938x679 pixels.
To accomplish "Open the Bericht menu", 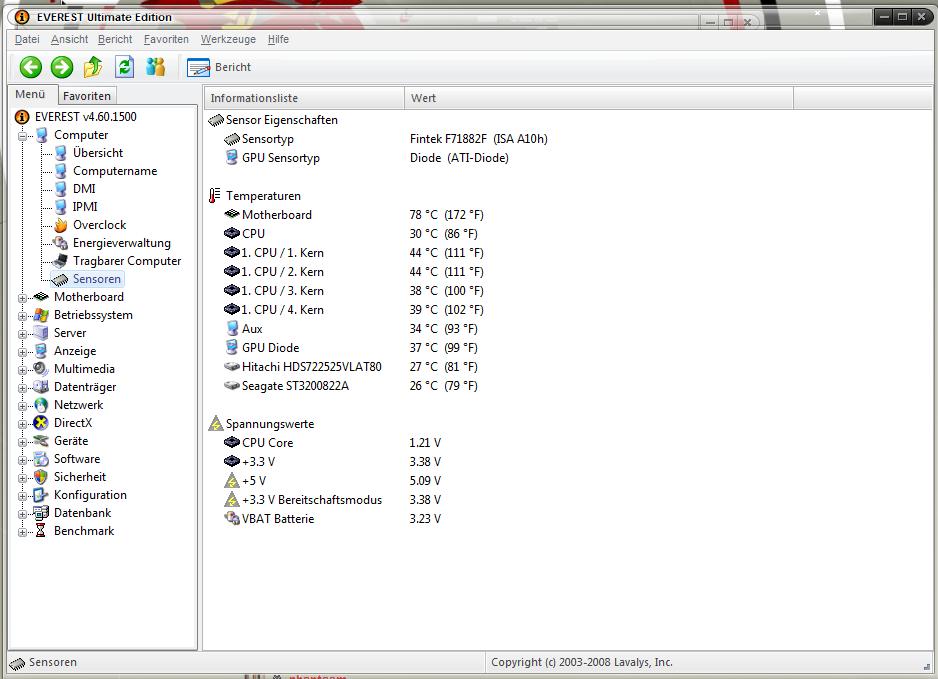I will coord(115,39).
